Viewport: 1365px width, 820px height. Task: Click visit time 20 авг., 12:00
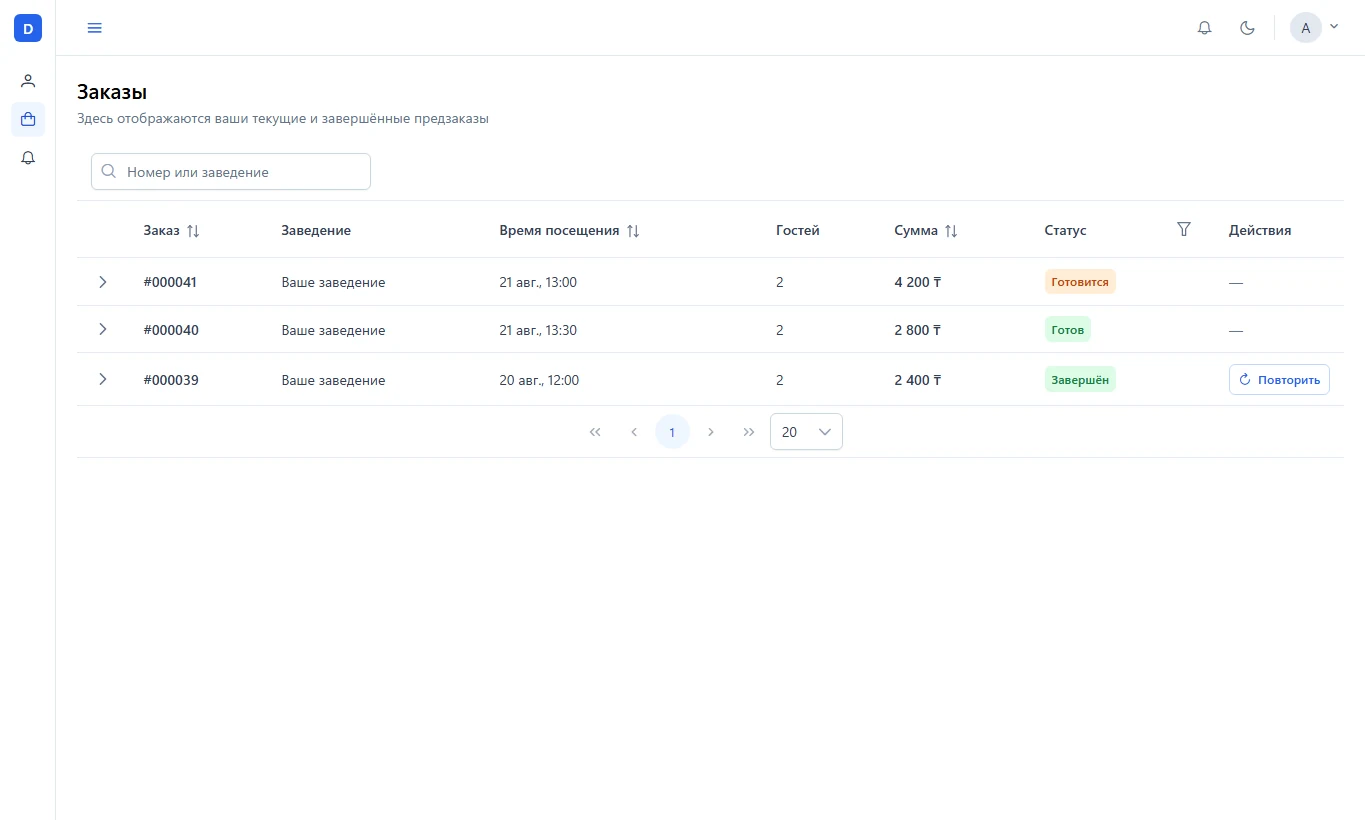coord(539,380)
